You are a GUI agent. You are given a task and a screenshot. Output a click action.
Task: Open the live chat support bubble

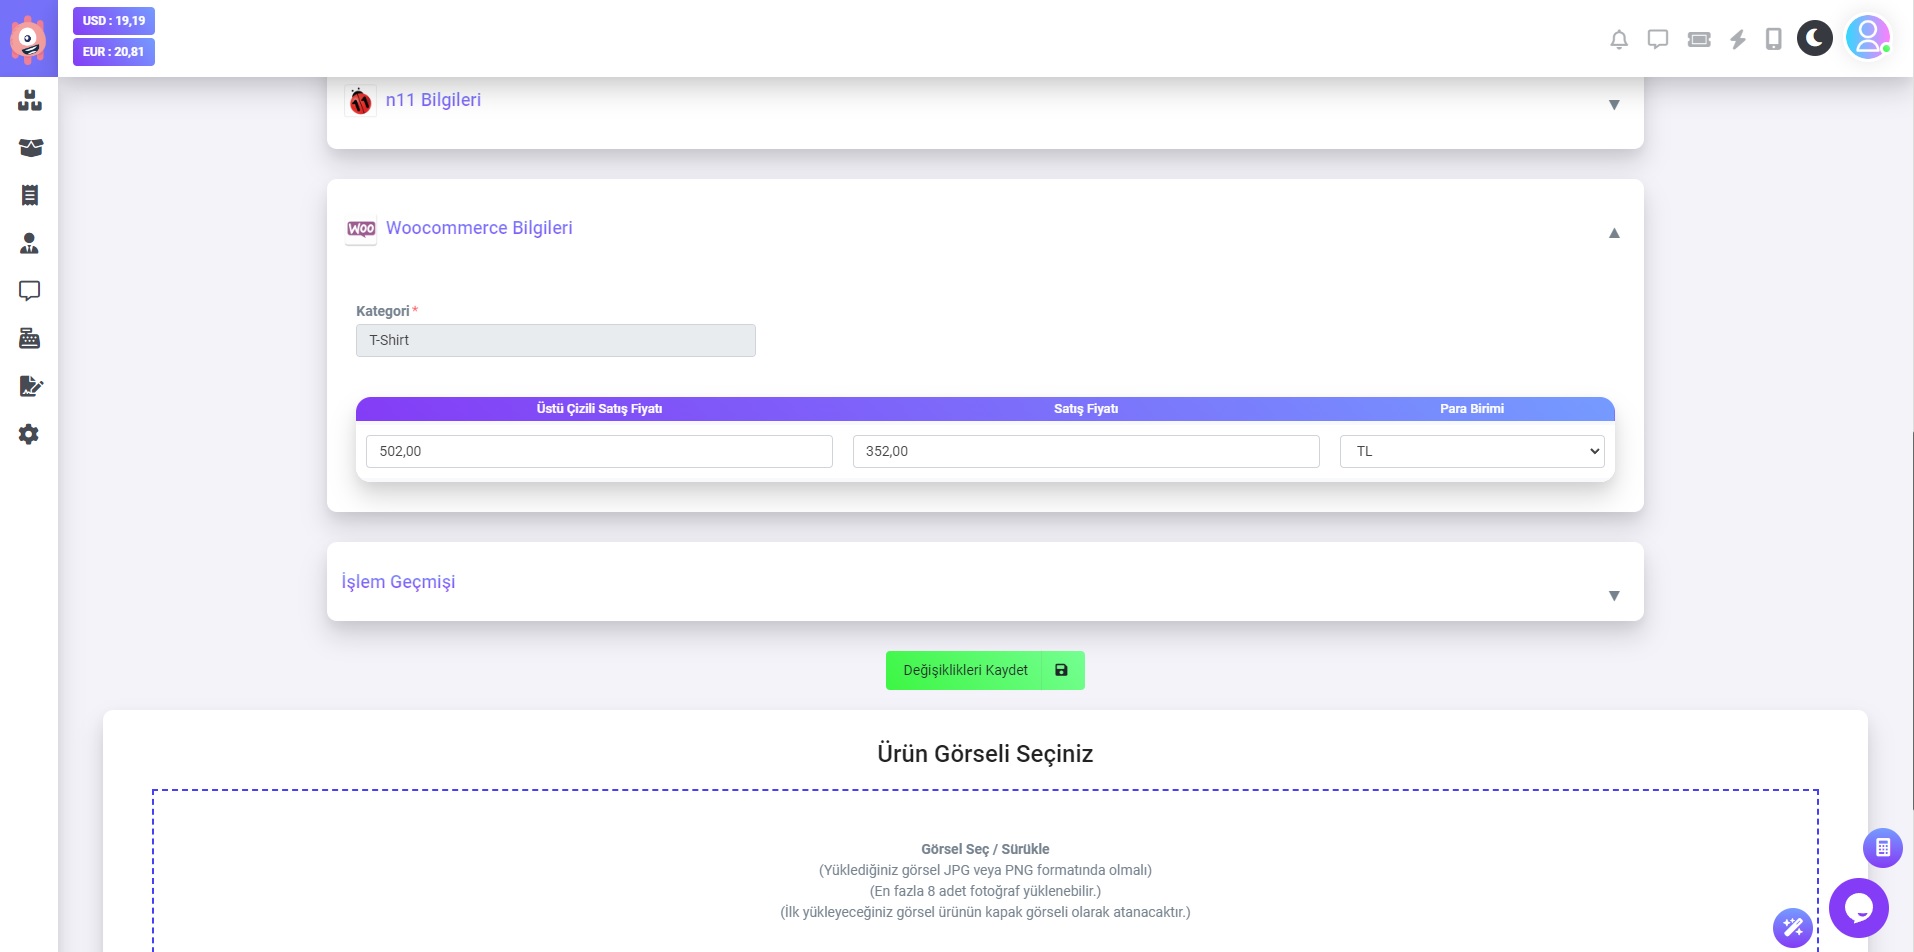pos(1858,907)
